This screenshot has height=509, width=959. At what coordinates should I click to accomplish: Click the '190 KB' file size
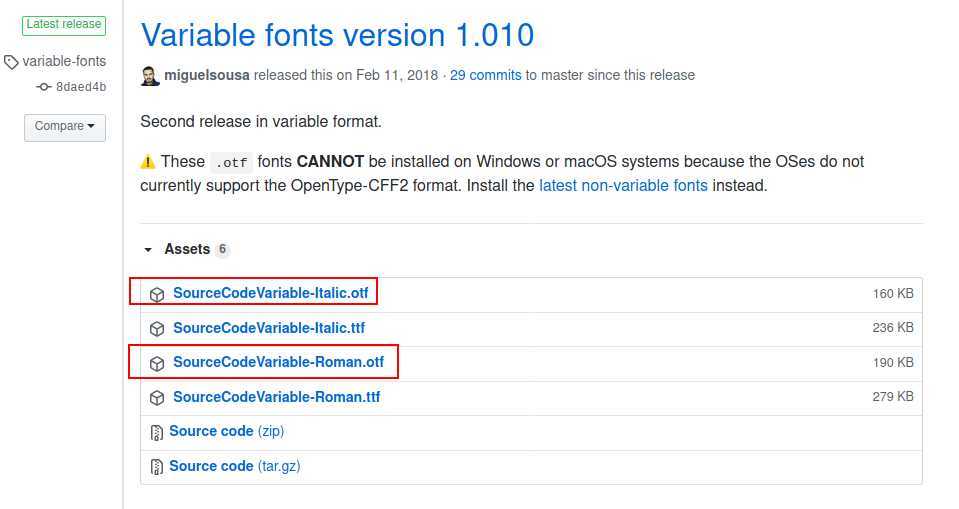click(893, 363)
